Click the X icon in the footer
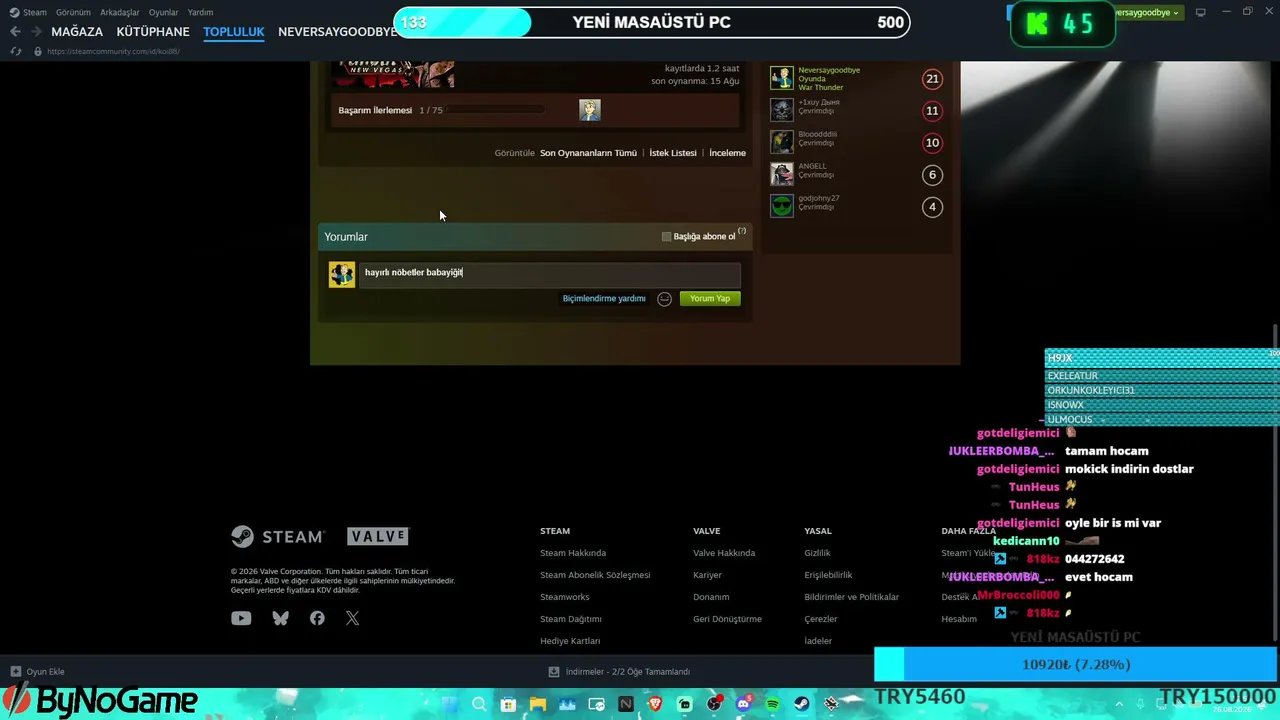 point(352,618)
